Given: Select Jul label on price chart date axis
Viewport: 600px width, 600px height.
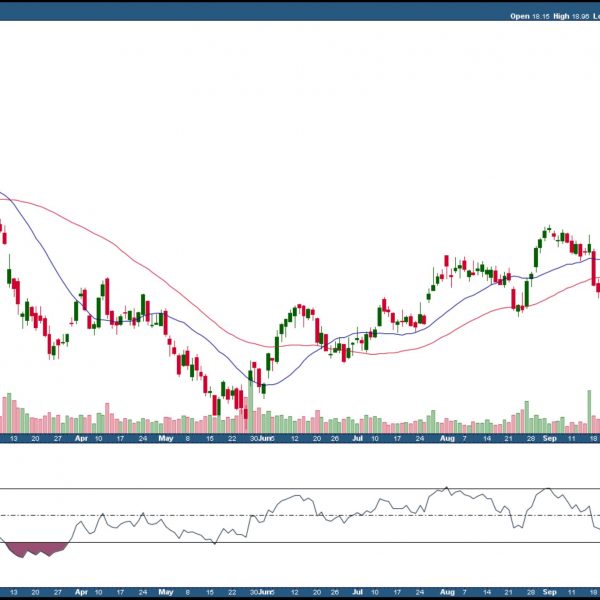Looking at the screenshot, I should (x=357, y=439).
